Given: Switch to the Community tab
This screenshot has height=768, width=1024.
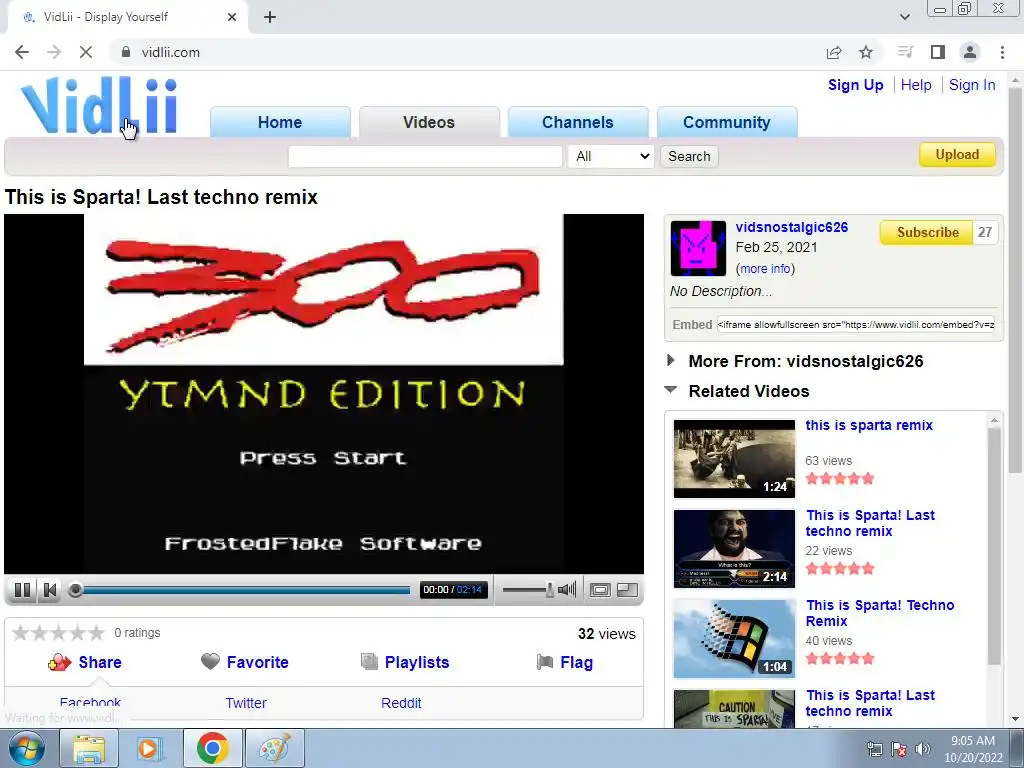Looking at the screenshot, I should pos(727,122).
